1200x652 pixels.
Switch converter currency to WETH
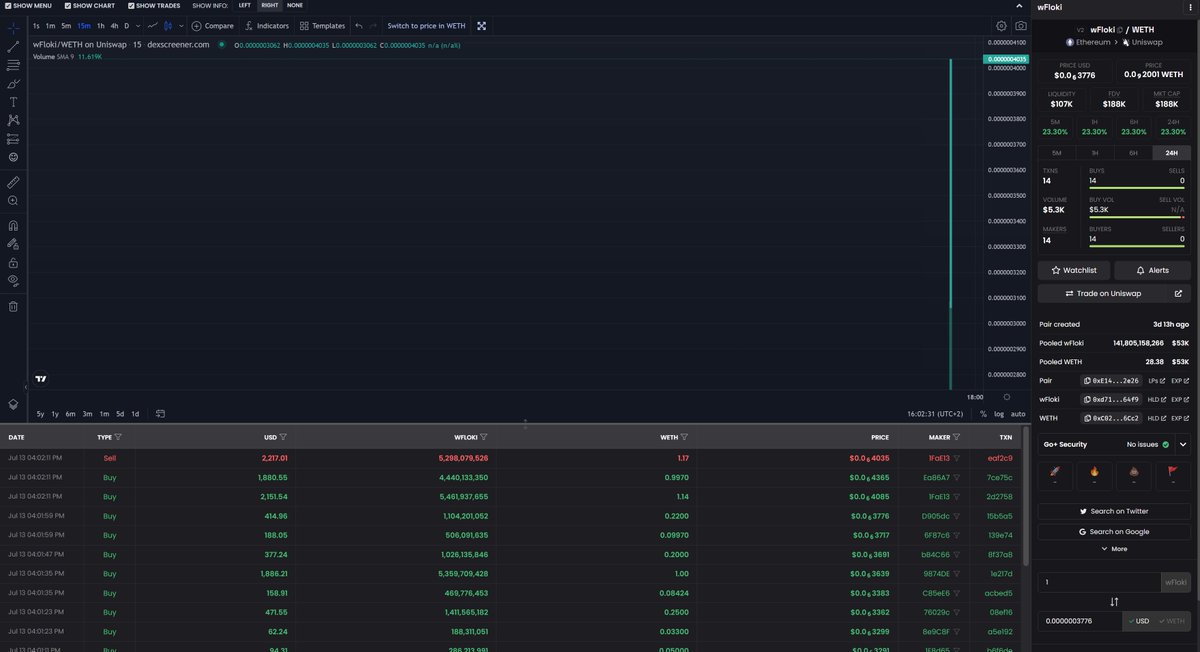[x=1171, y=621]
